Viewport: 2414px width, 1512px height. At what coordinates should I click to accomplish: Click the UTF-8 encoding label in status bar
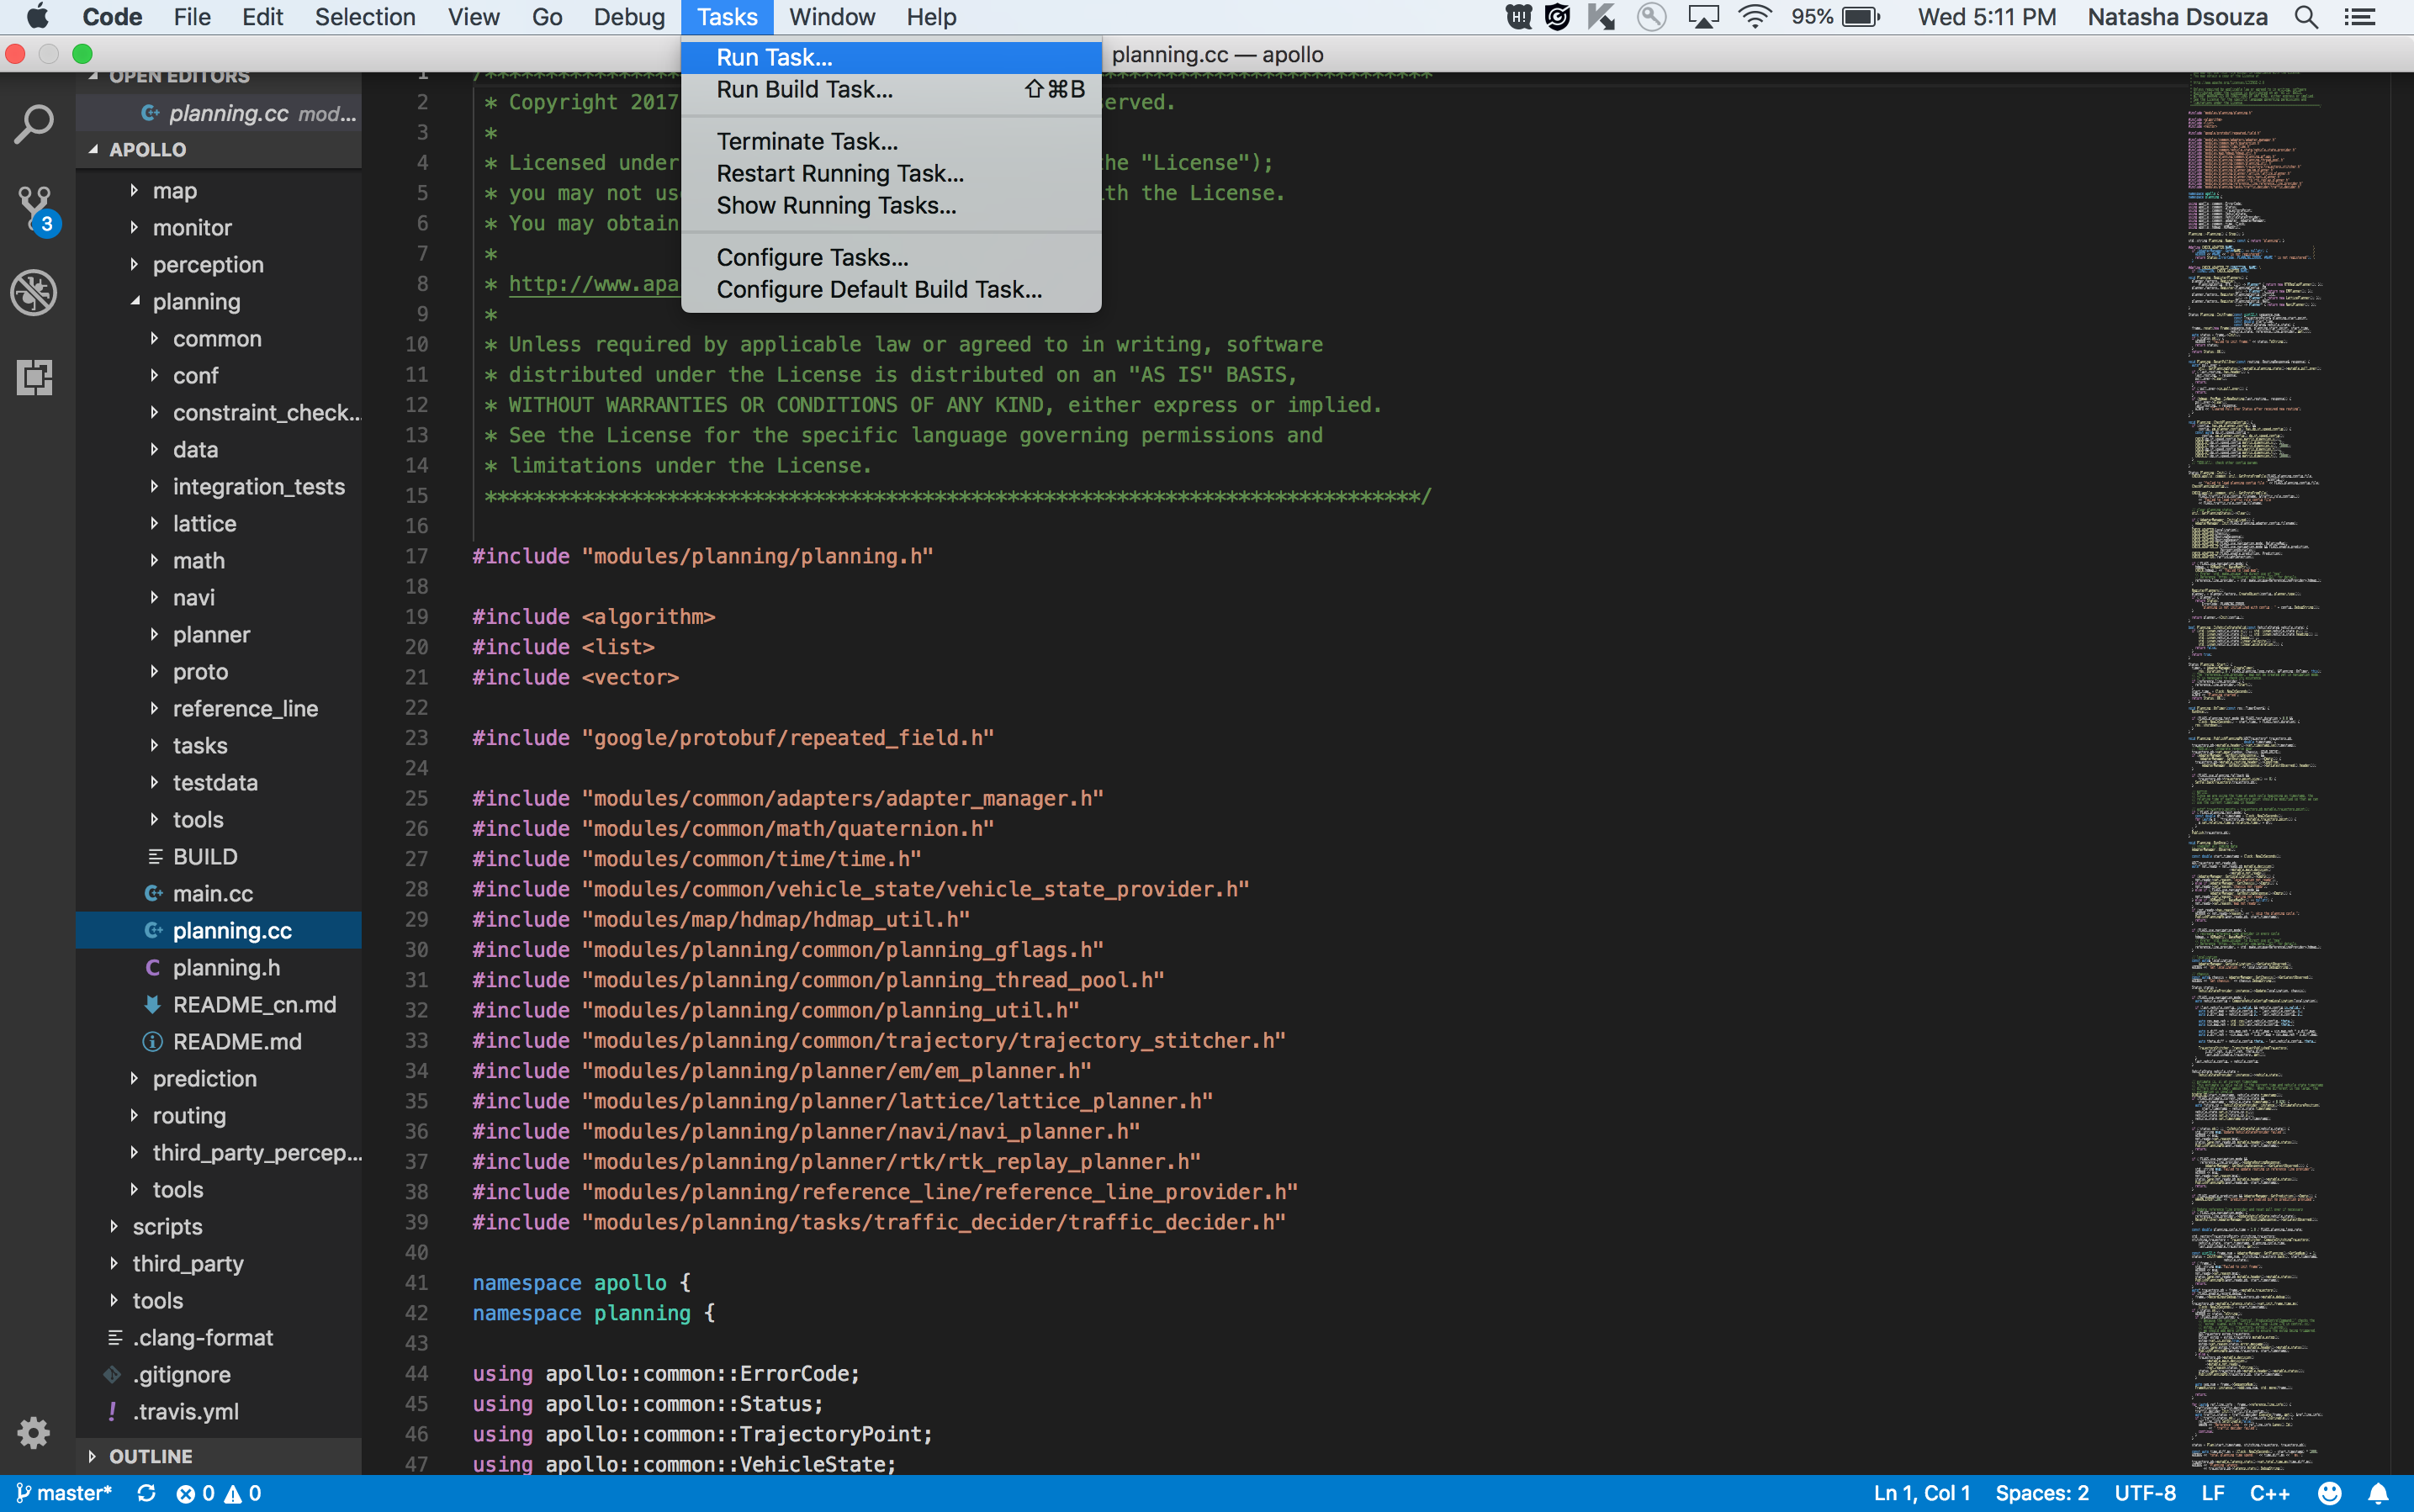[x=2144, y=1493]
